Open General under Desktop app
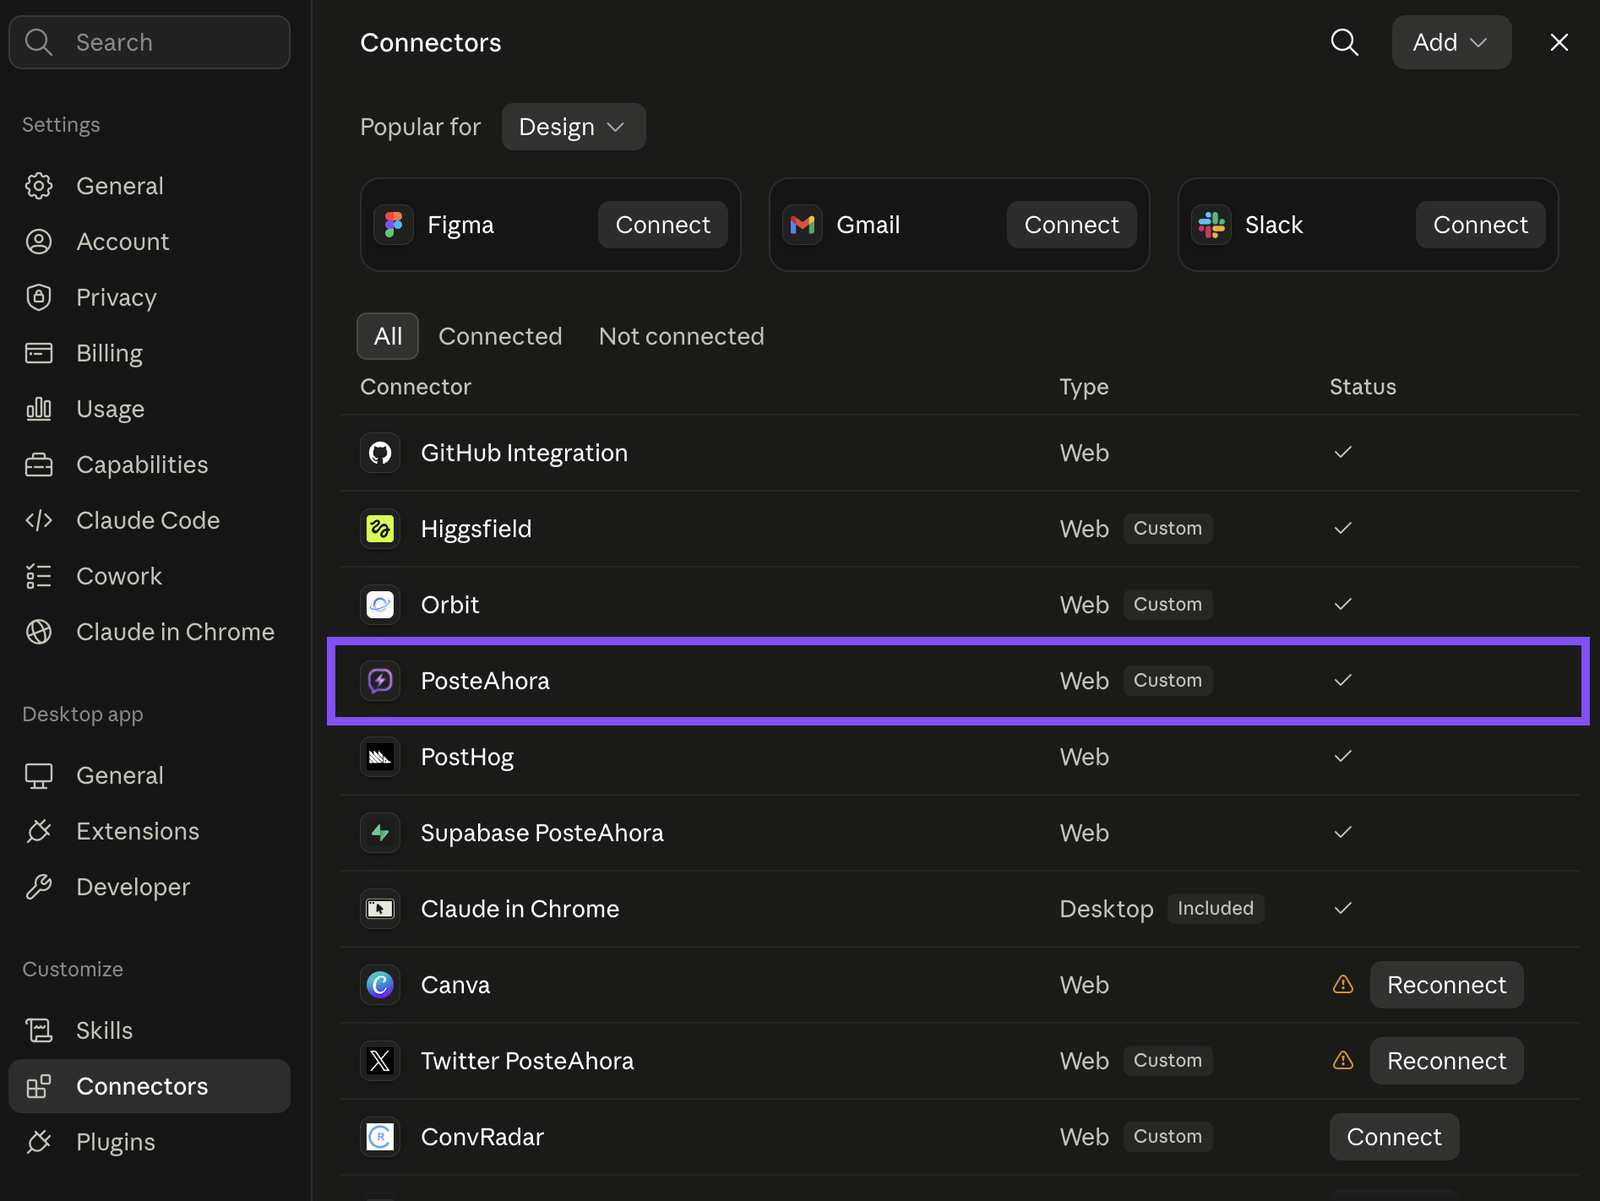Screen dimensions: 1600x1201 click(x=149, y=776)
